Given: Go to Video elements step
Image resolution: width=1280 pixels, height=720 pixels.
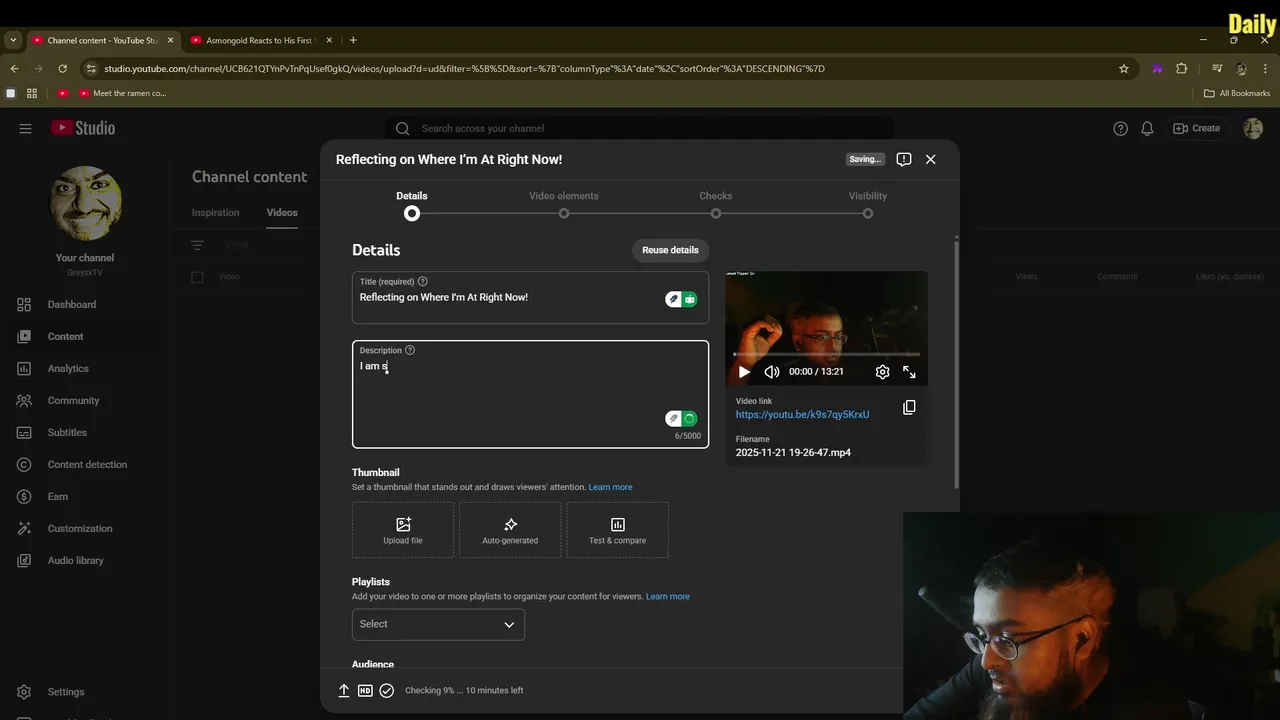Looking at the screenshot, I should 564,204.
